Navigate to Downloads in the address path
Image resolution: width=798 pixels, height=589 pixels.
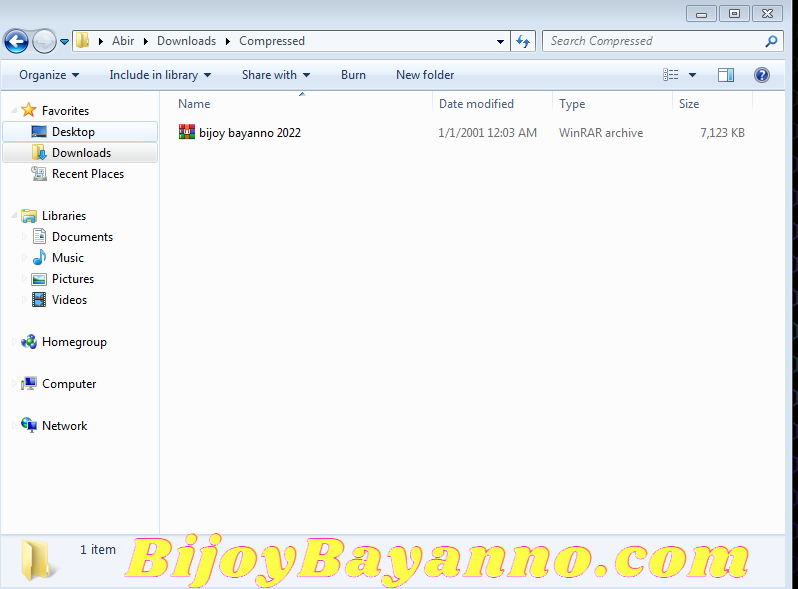point(186,41)
